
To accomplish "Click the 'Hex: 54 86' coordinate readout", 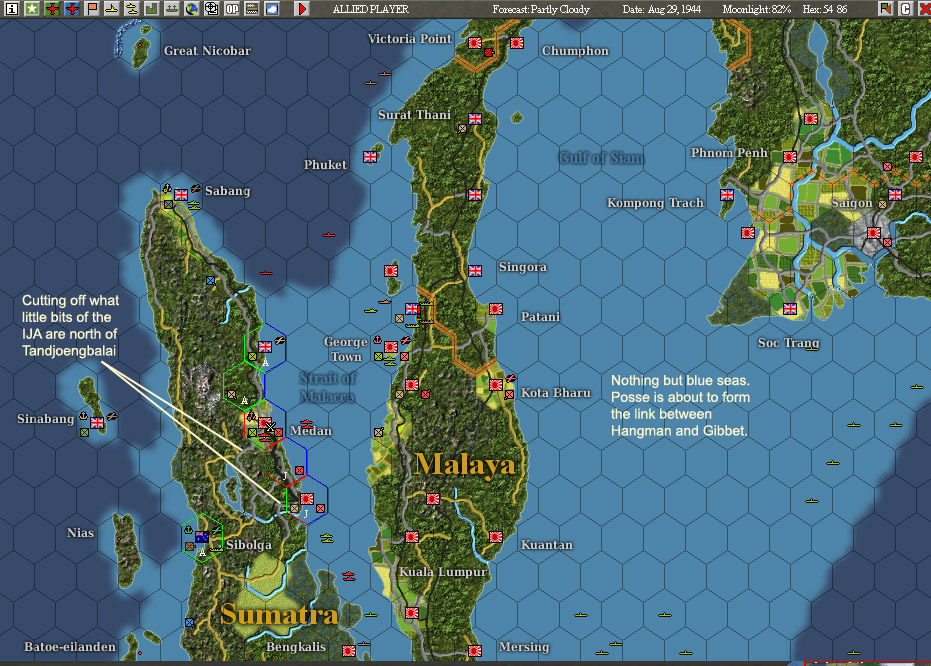I will point(825,9).
